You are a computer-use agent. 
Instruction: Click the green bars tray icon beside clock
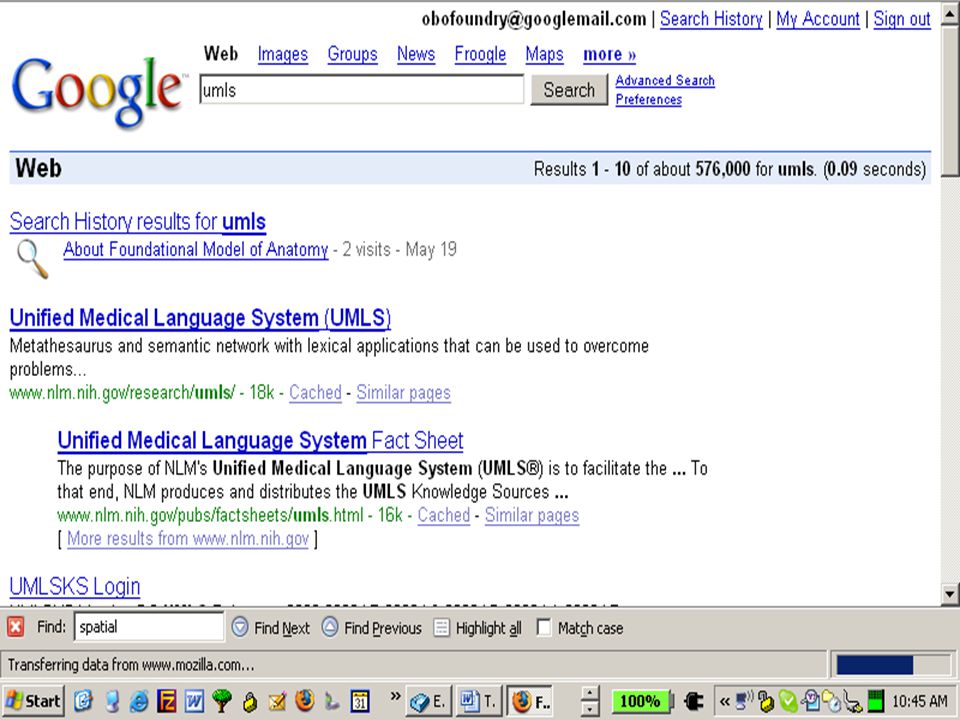(876, 701)
